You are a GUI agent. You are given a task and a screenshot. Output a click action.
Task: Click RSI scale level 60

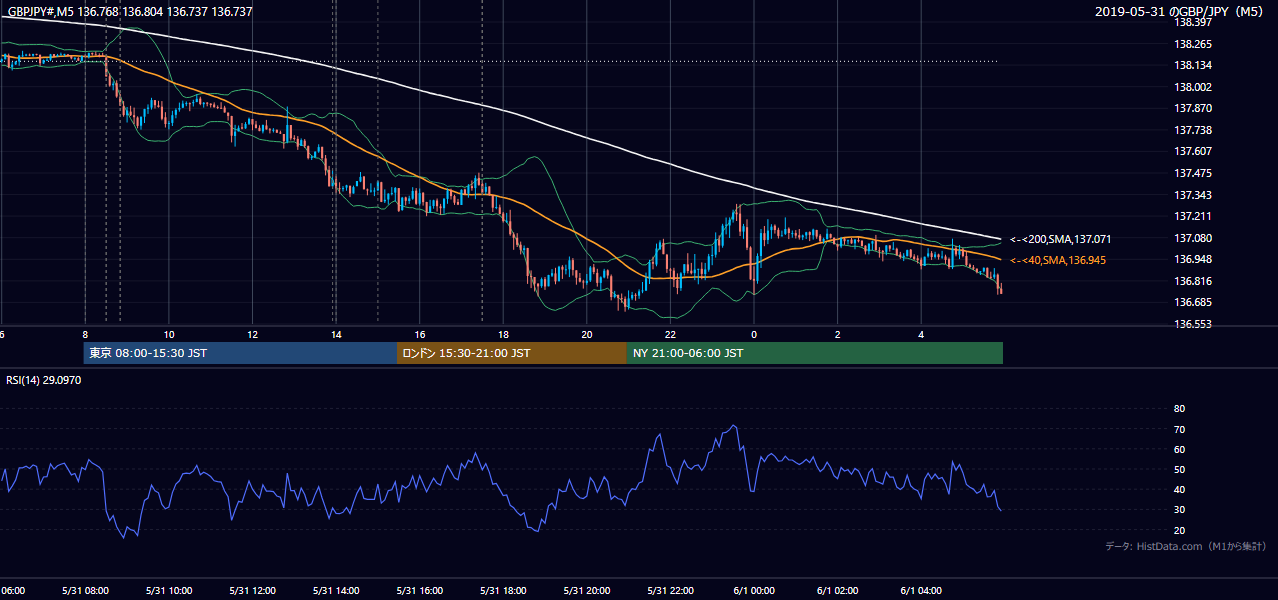1179,449
